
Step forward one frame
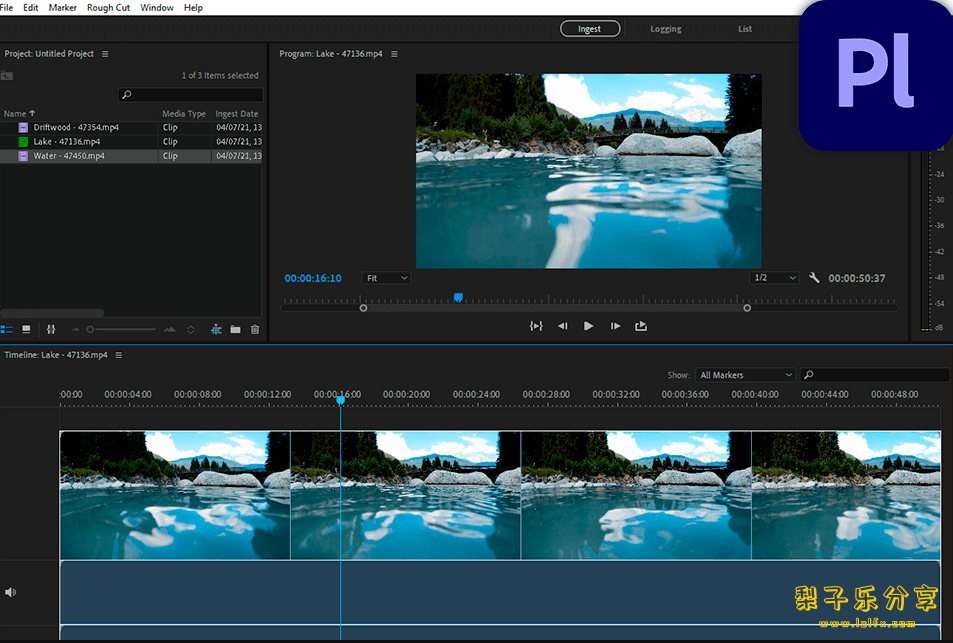(x=615, y=326)
